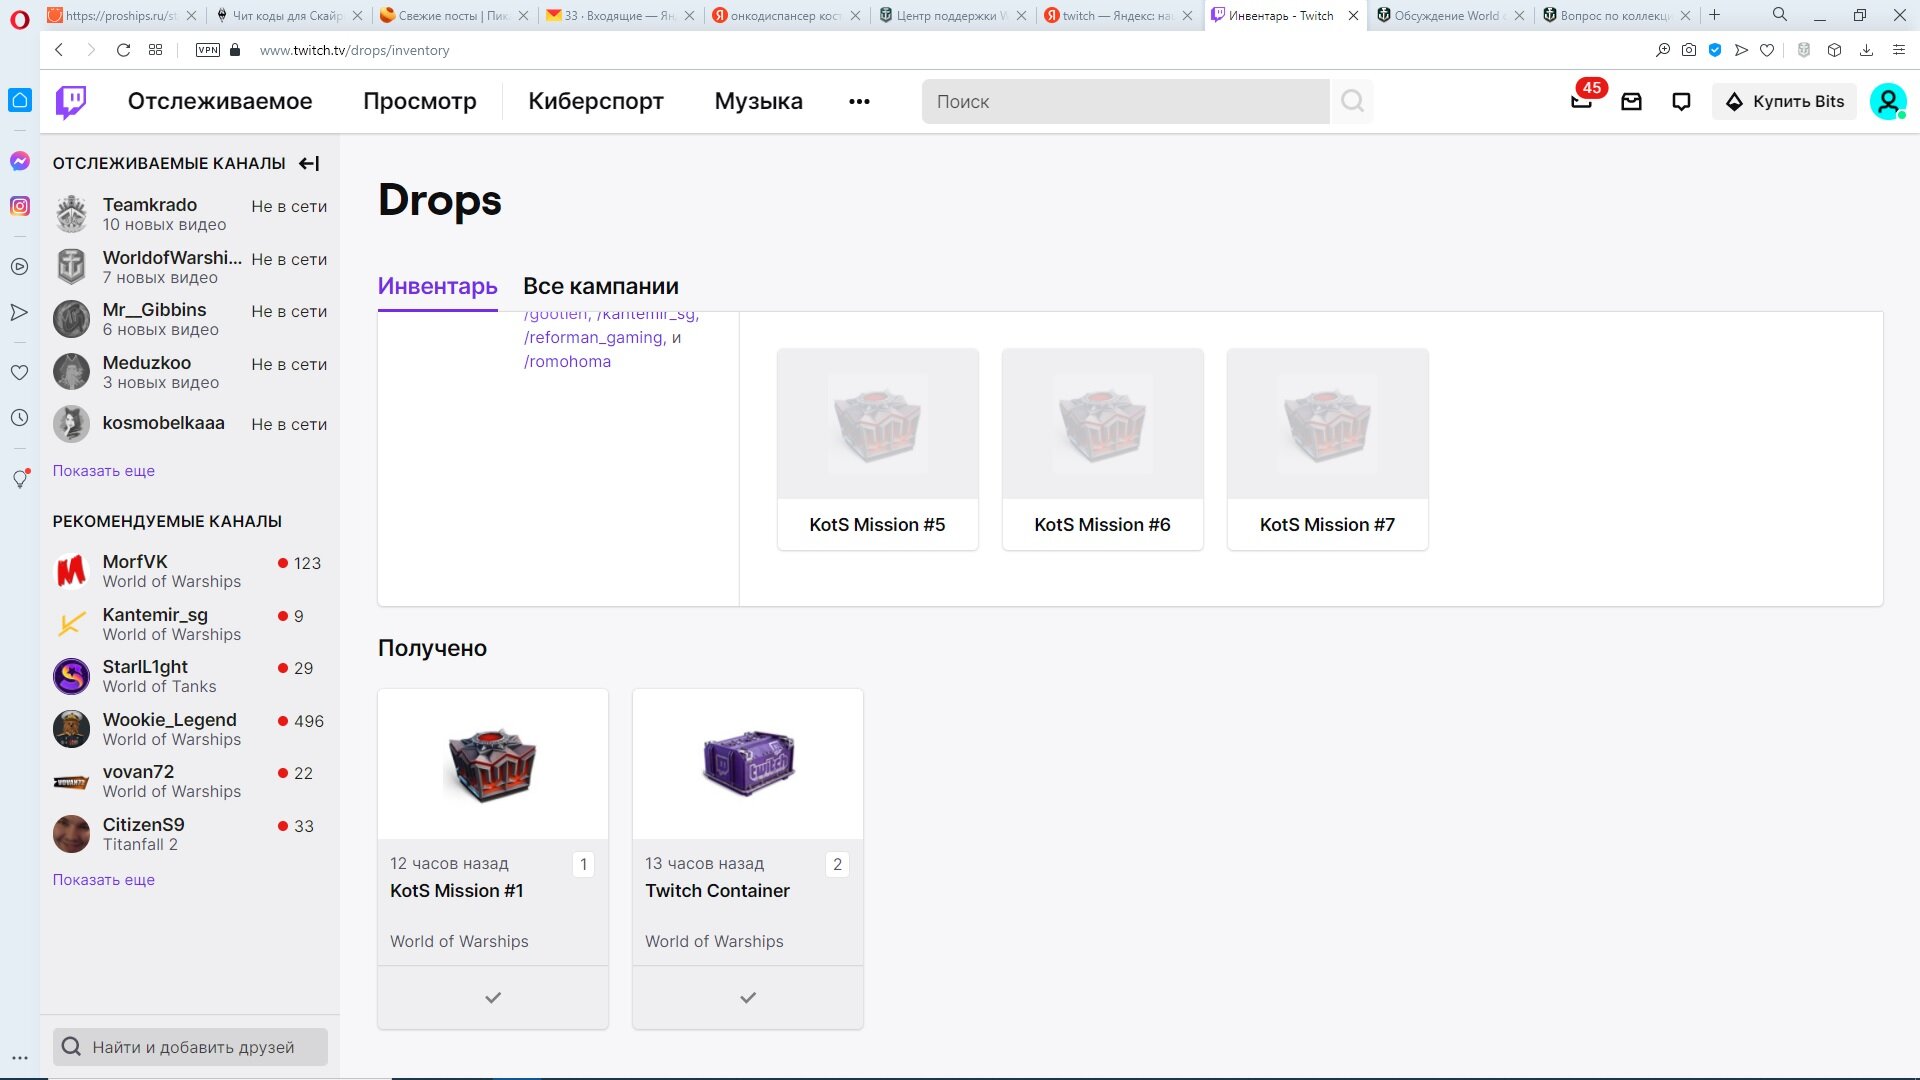Reload the page
The image size is (1920, 1080).
123,50
